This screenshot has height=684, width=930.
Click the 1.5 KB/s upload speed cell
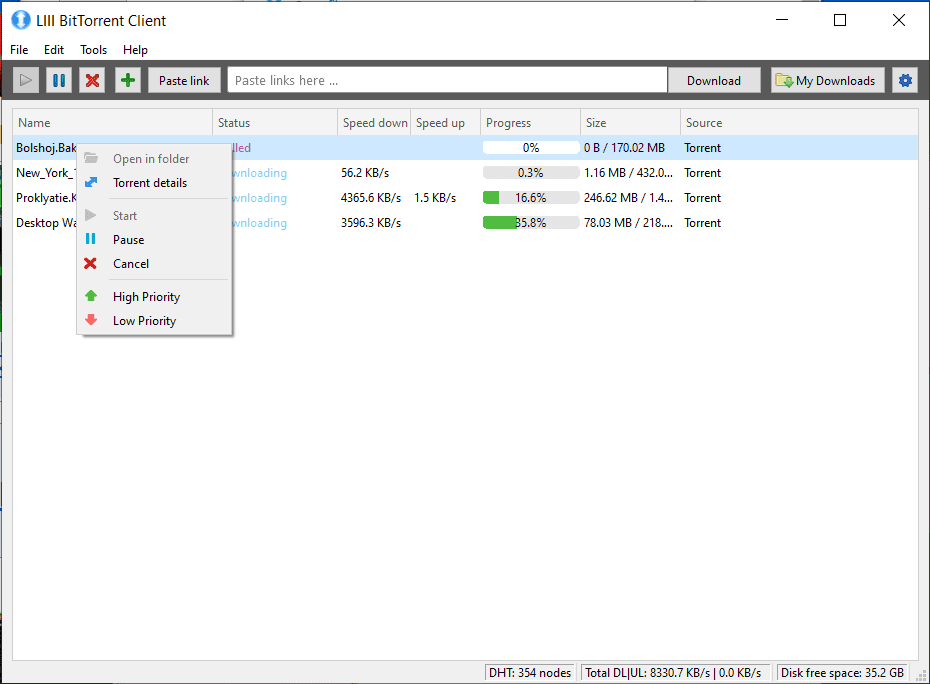click(x=435, y=198)
